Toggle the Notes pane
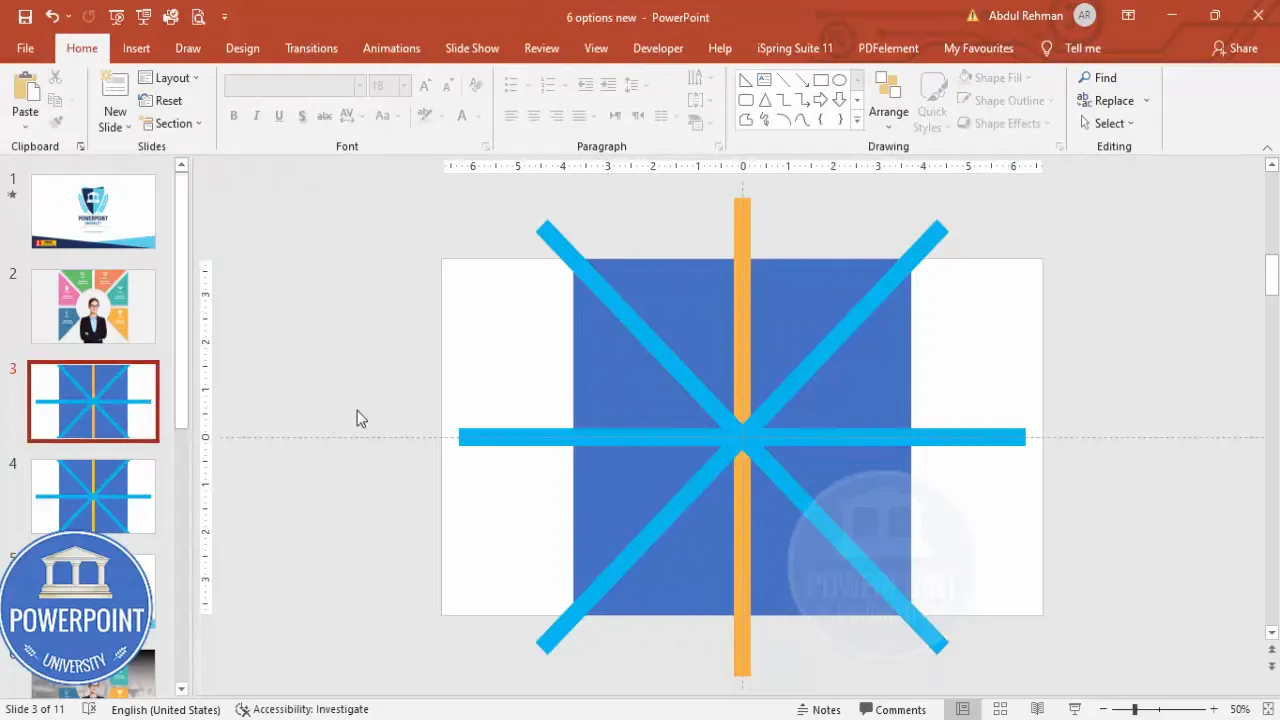 coord(818,709)
